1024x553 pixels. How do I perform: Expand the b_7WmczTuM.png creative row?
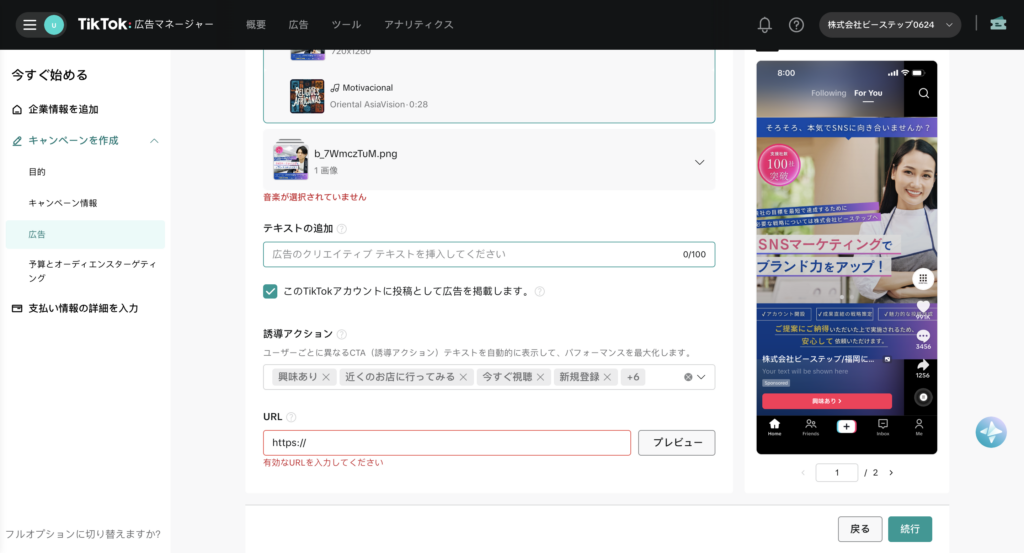coord(699,162)
